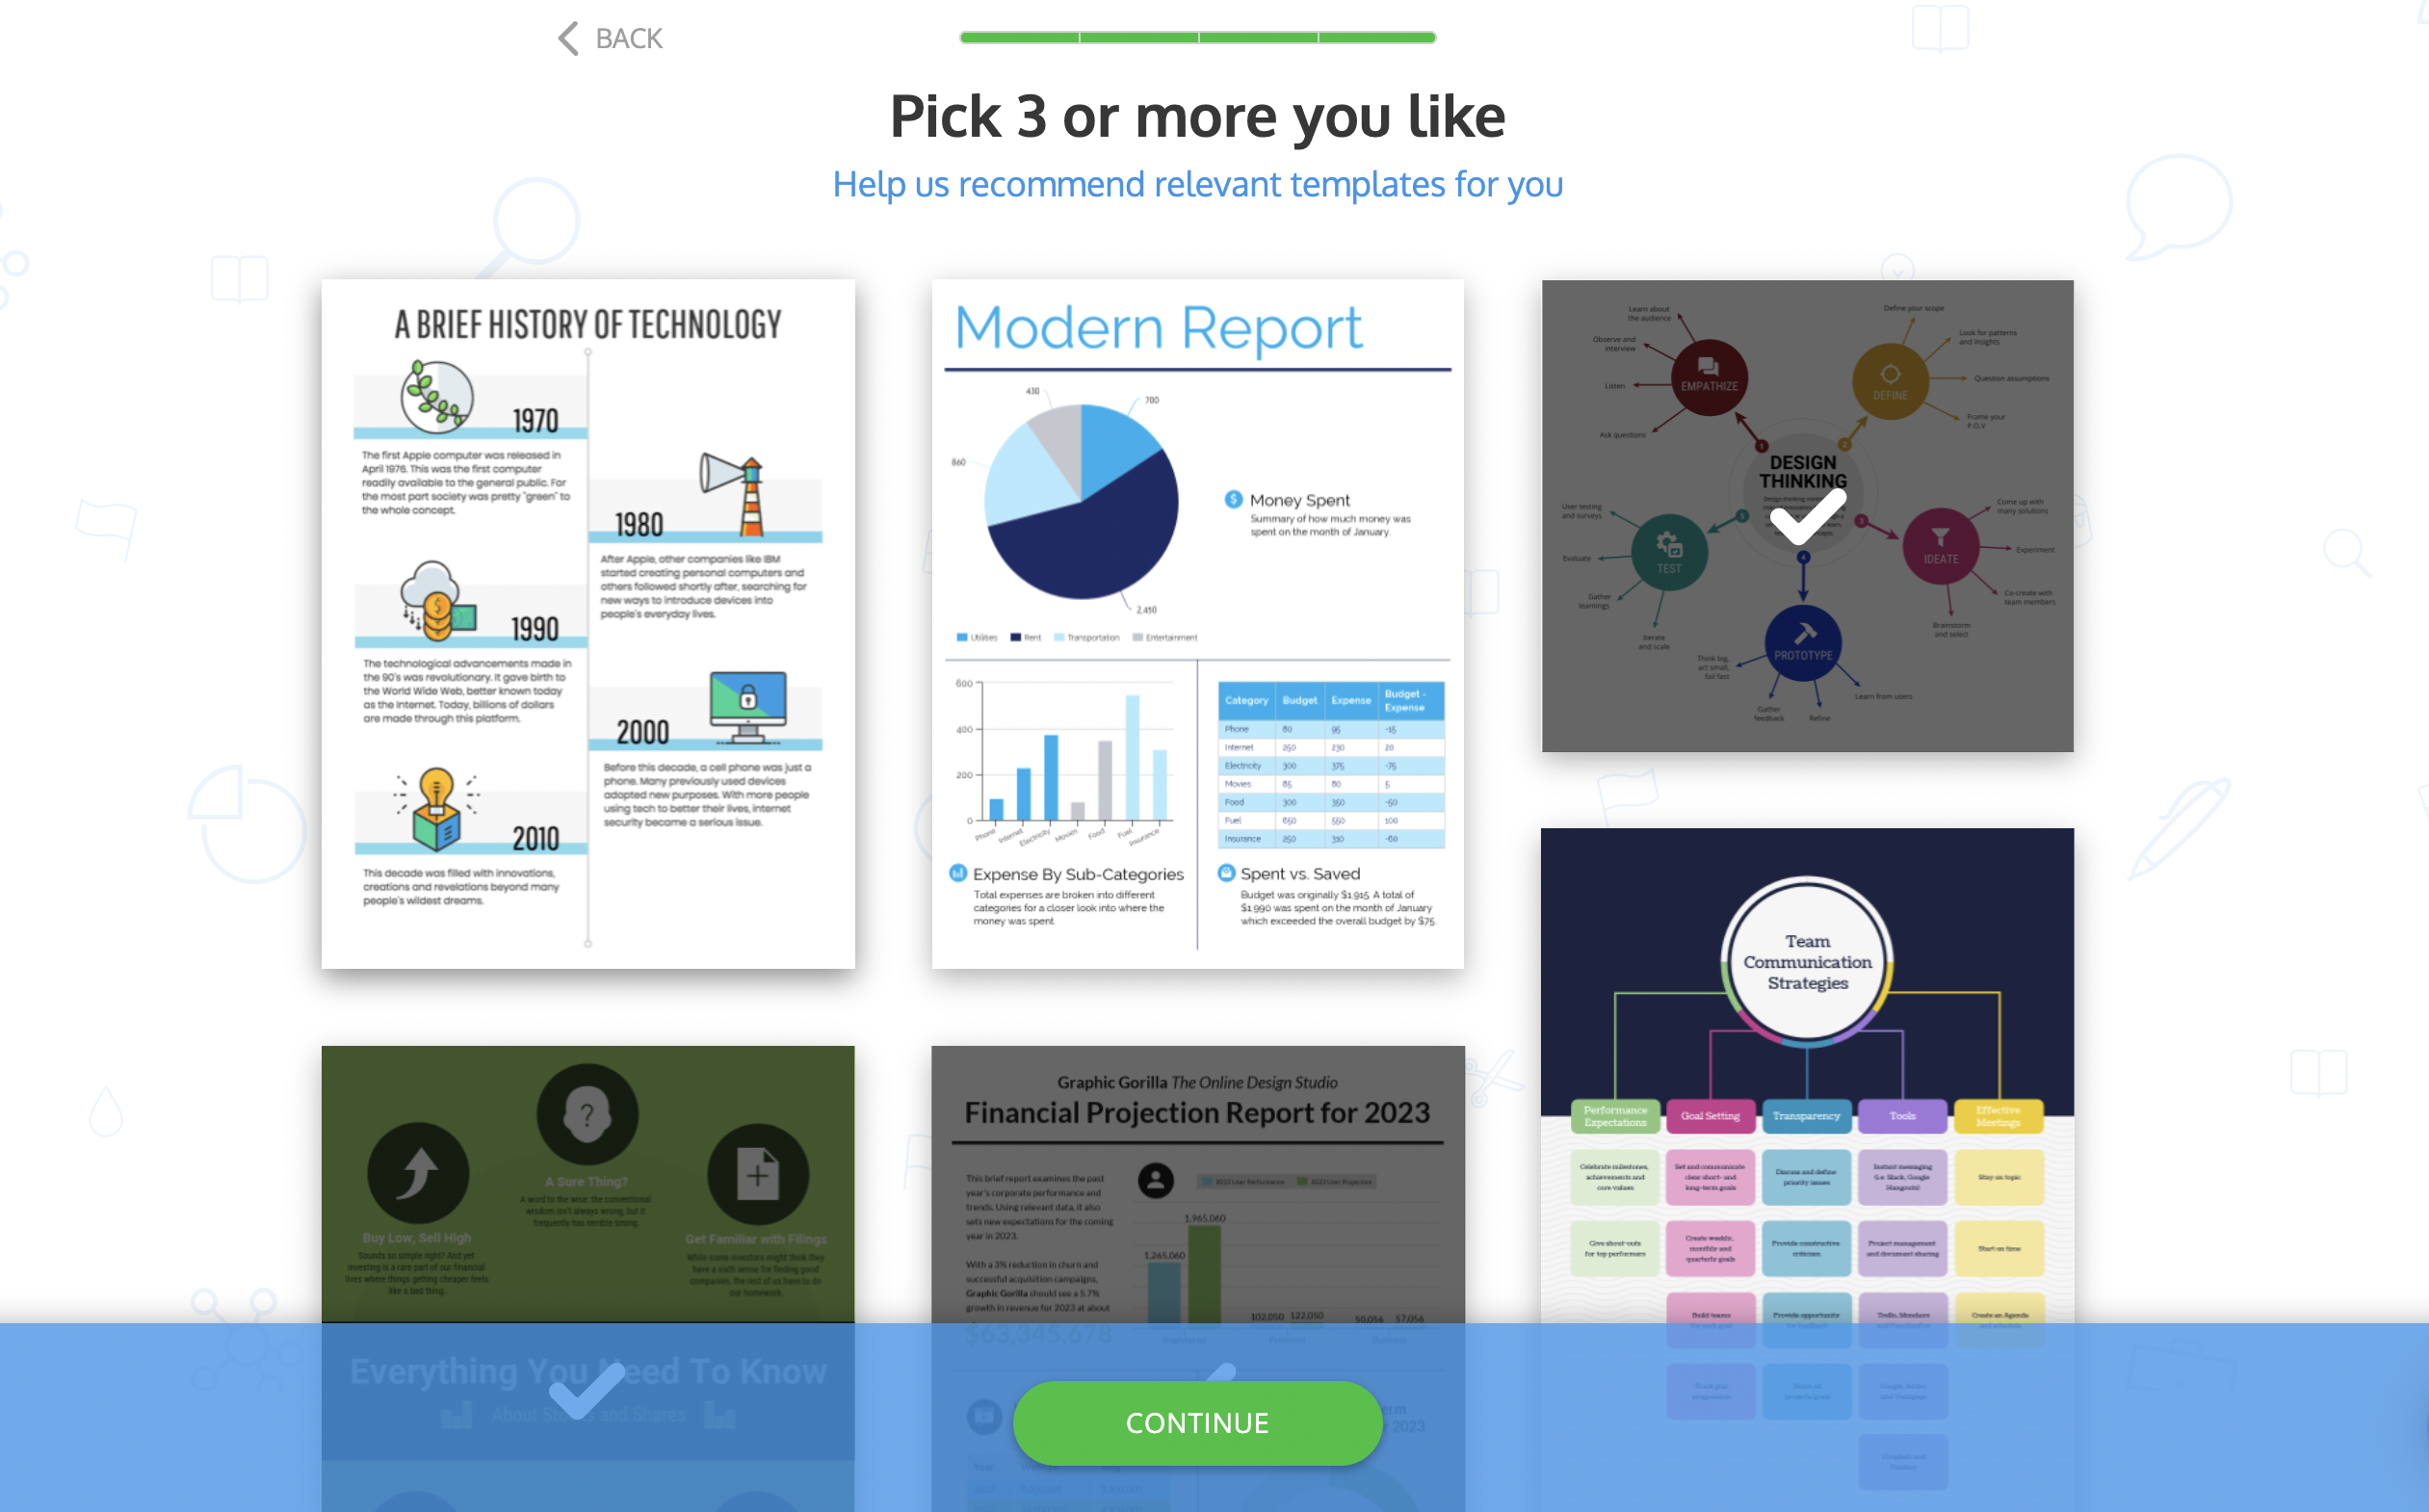
Task: Click the BACK navigation chevron arrow
Action: coord(564,37)
